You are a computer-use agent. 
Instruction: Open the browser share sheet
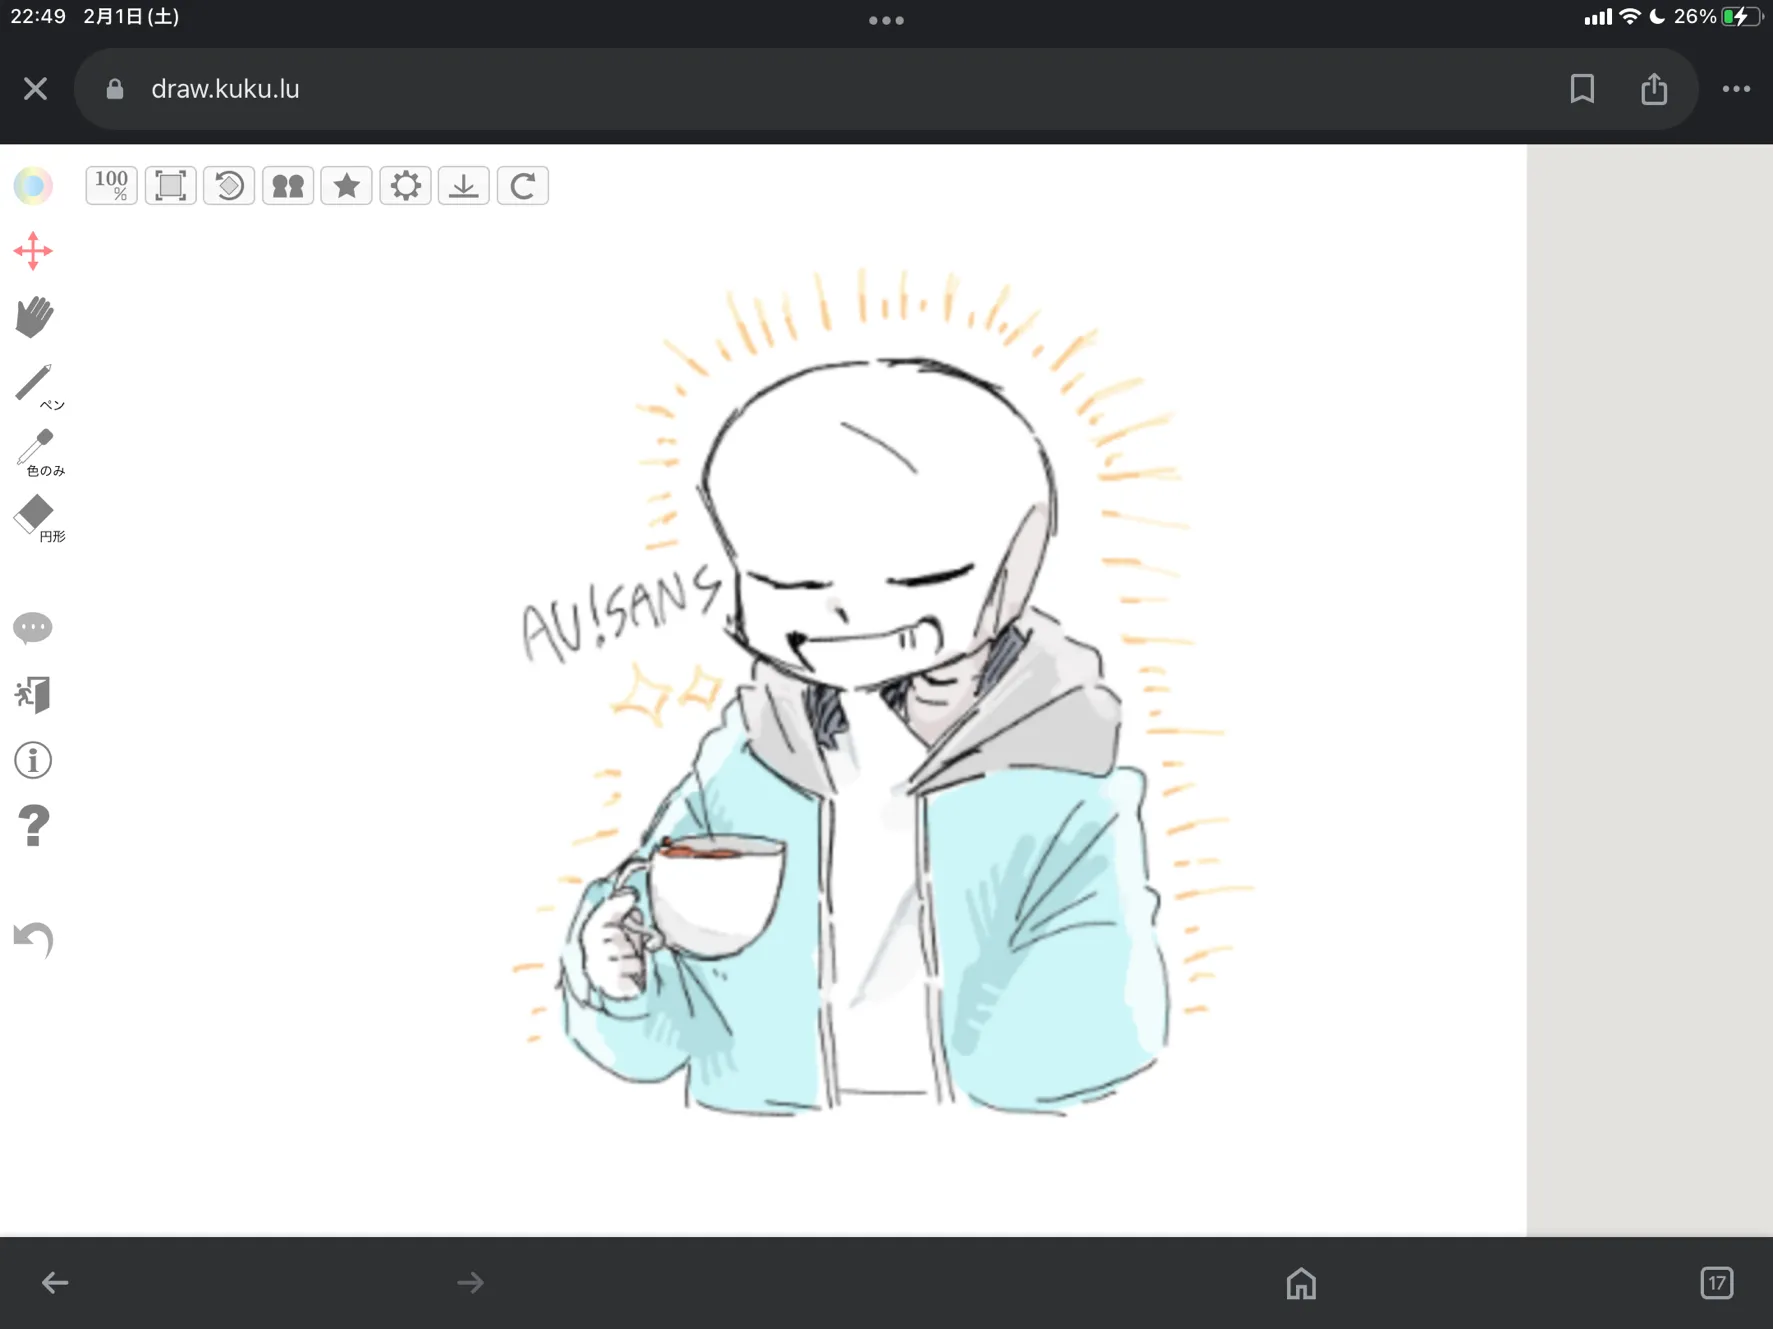[1654, 89]
